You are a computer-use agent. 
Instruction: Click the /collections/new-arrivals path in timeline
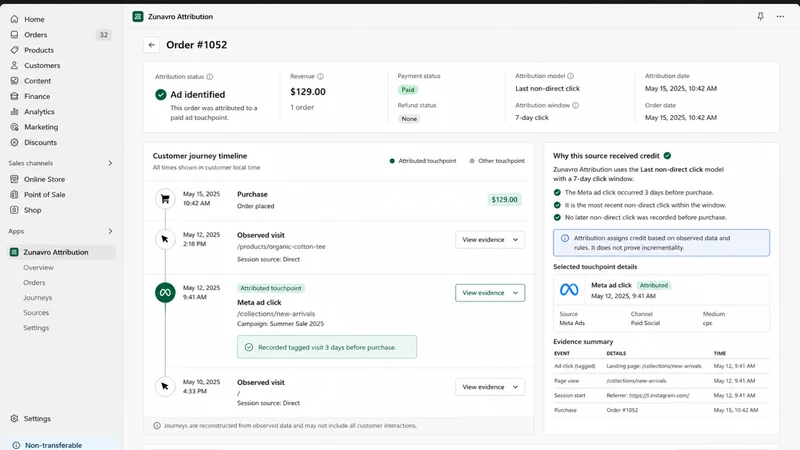276,314
